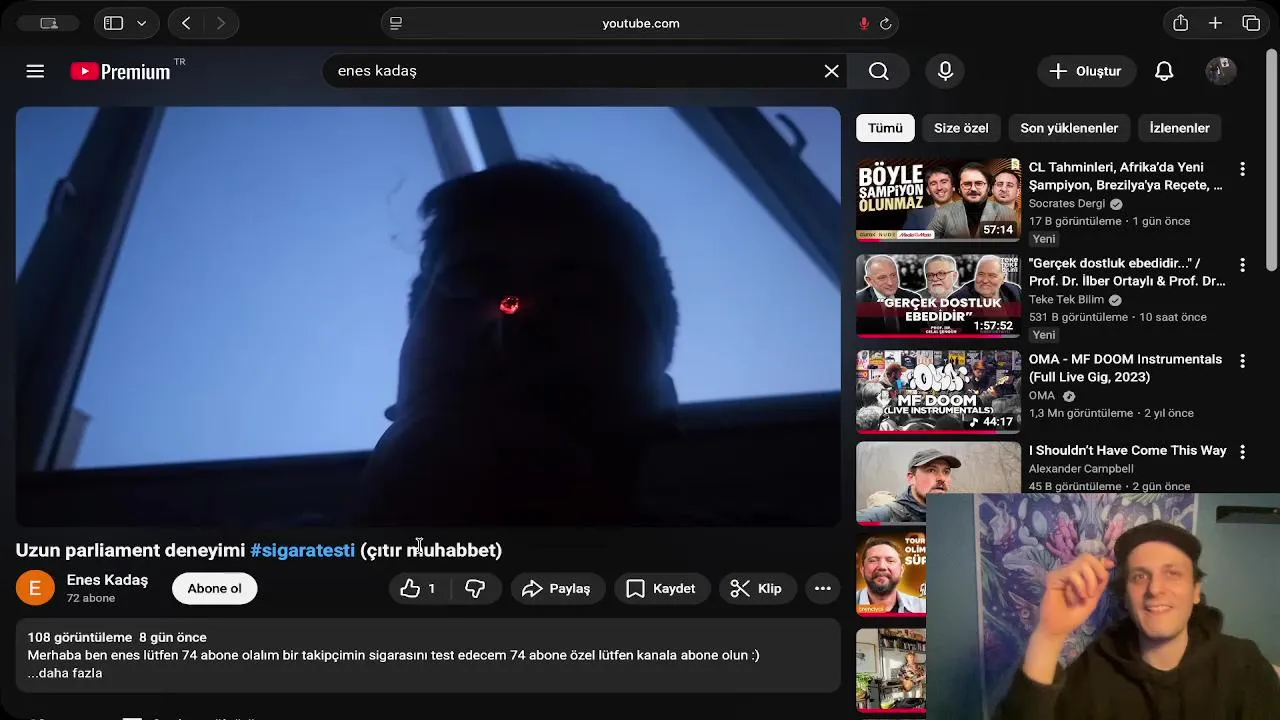Open the Socrates Dergi video thumbnail
Screen dimensions: 1280x720
938,199
